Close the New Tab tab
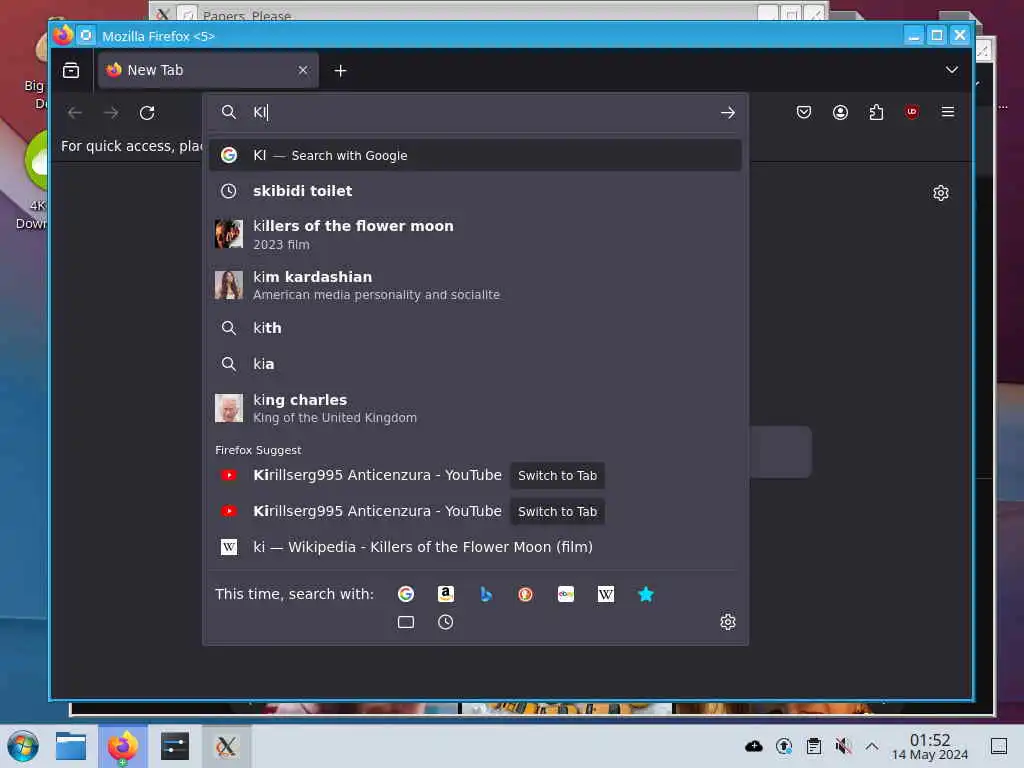Image resolution: width=1024 pixels, height=768 pixels. (x=303, y=70)
